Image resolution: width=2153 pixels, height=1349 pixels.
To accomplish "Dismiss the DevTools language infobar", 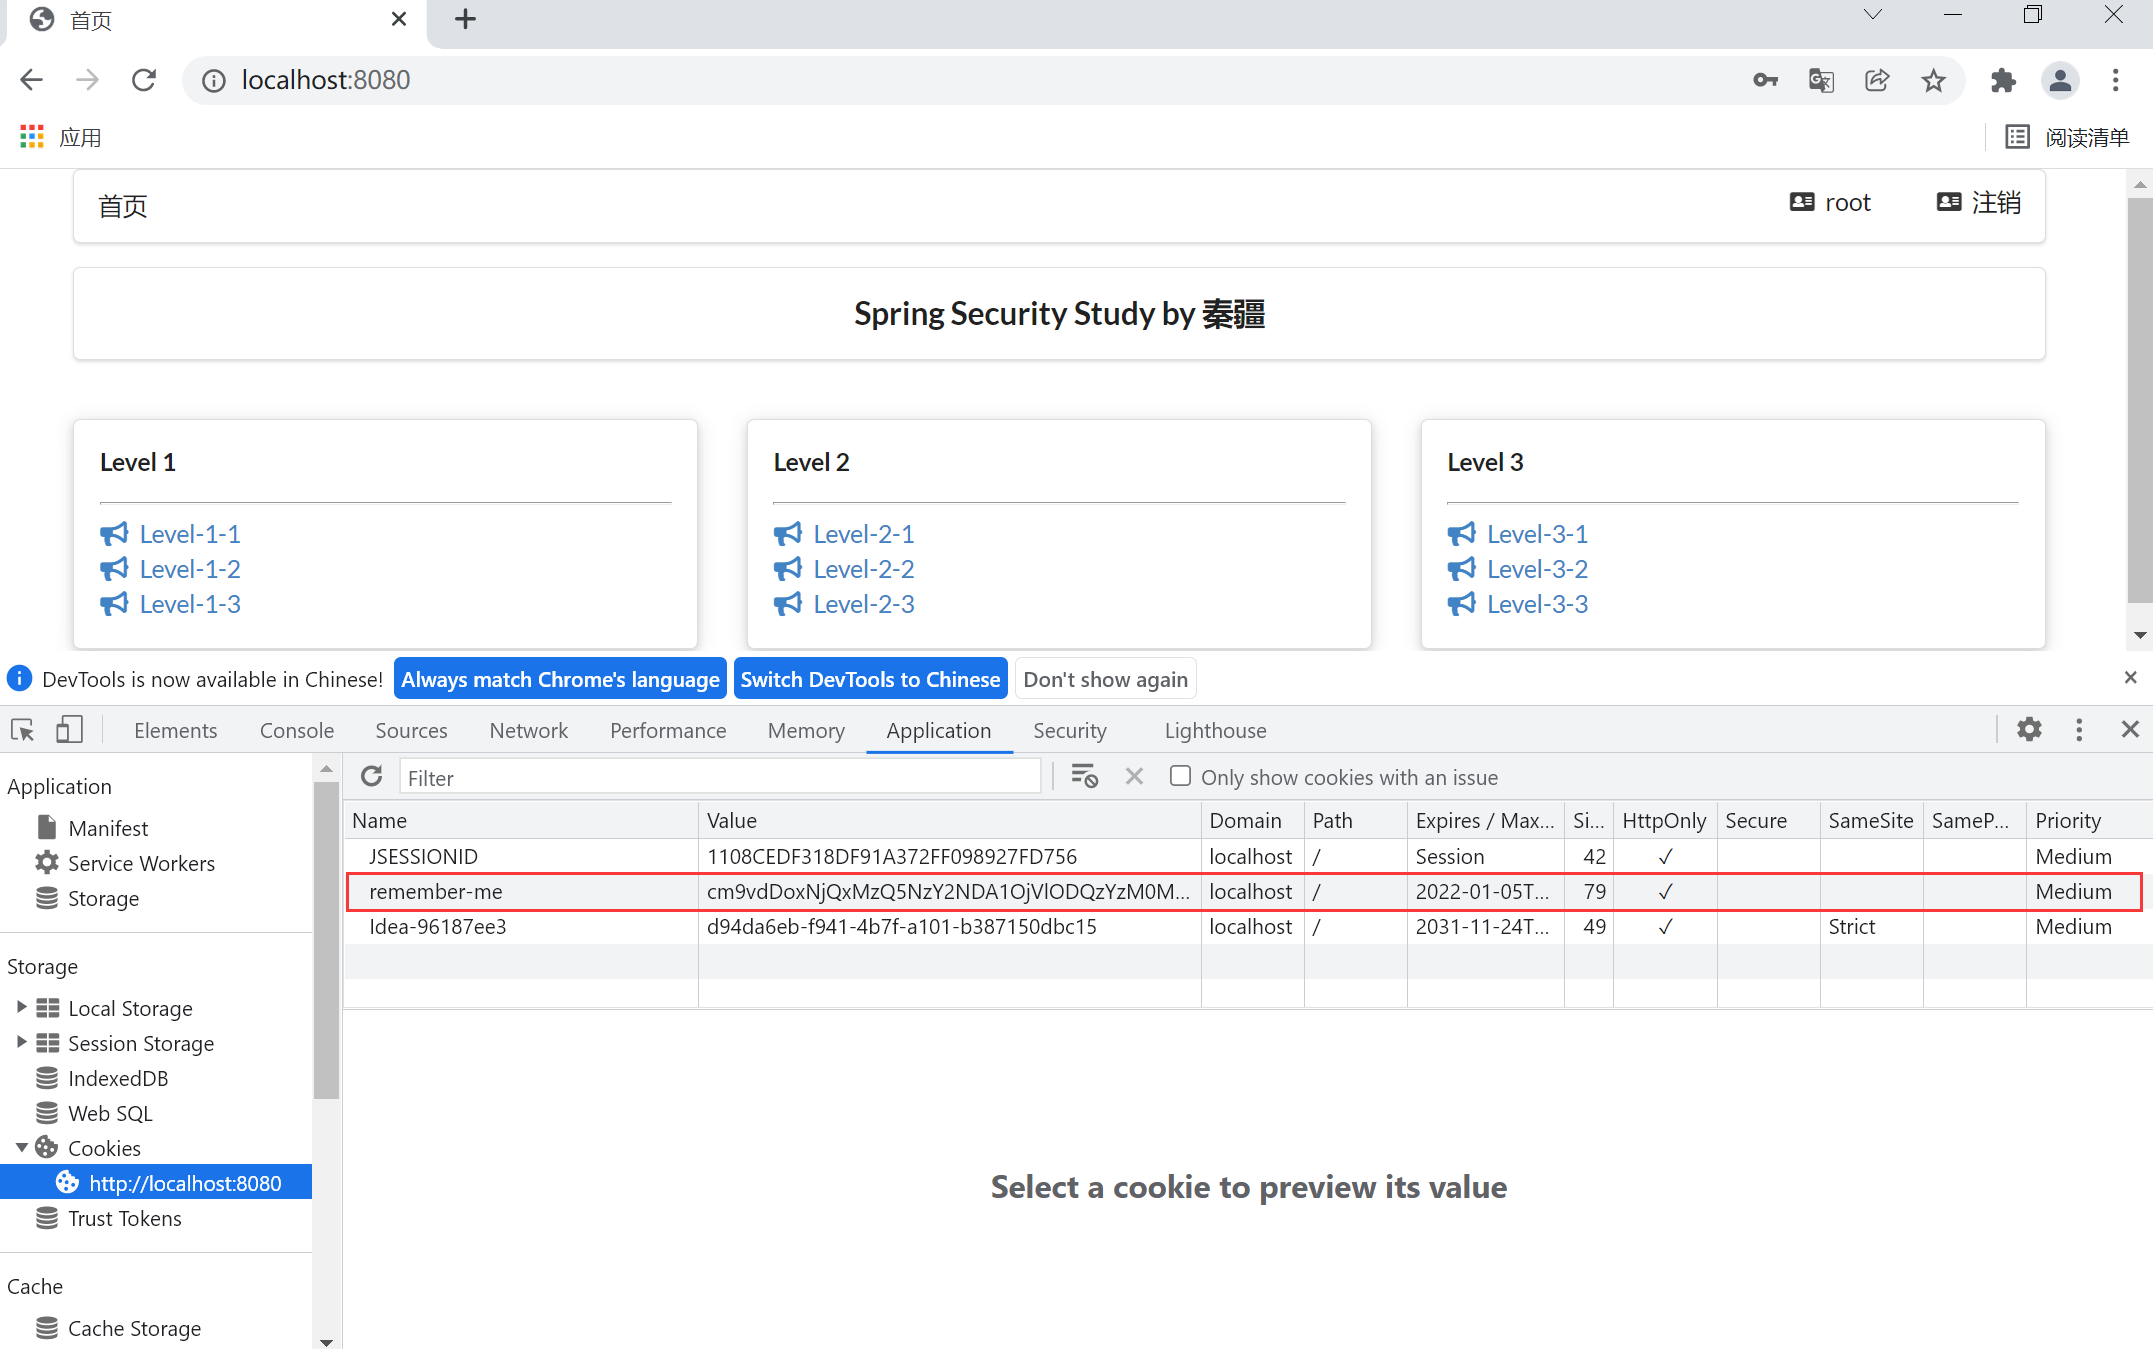I will [x=2130, y=678].
